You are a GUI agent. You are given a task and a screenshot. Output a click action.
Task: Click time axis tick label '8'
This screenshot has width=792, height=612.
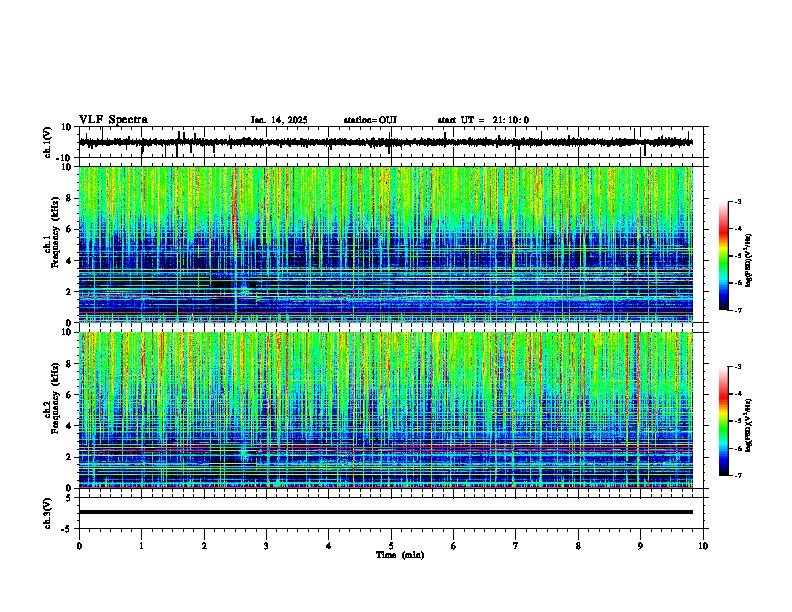pos(578,546)
